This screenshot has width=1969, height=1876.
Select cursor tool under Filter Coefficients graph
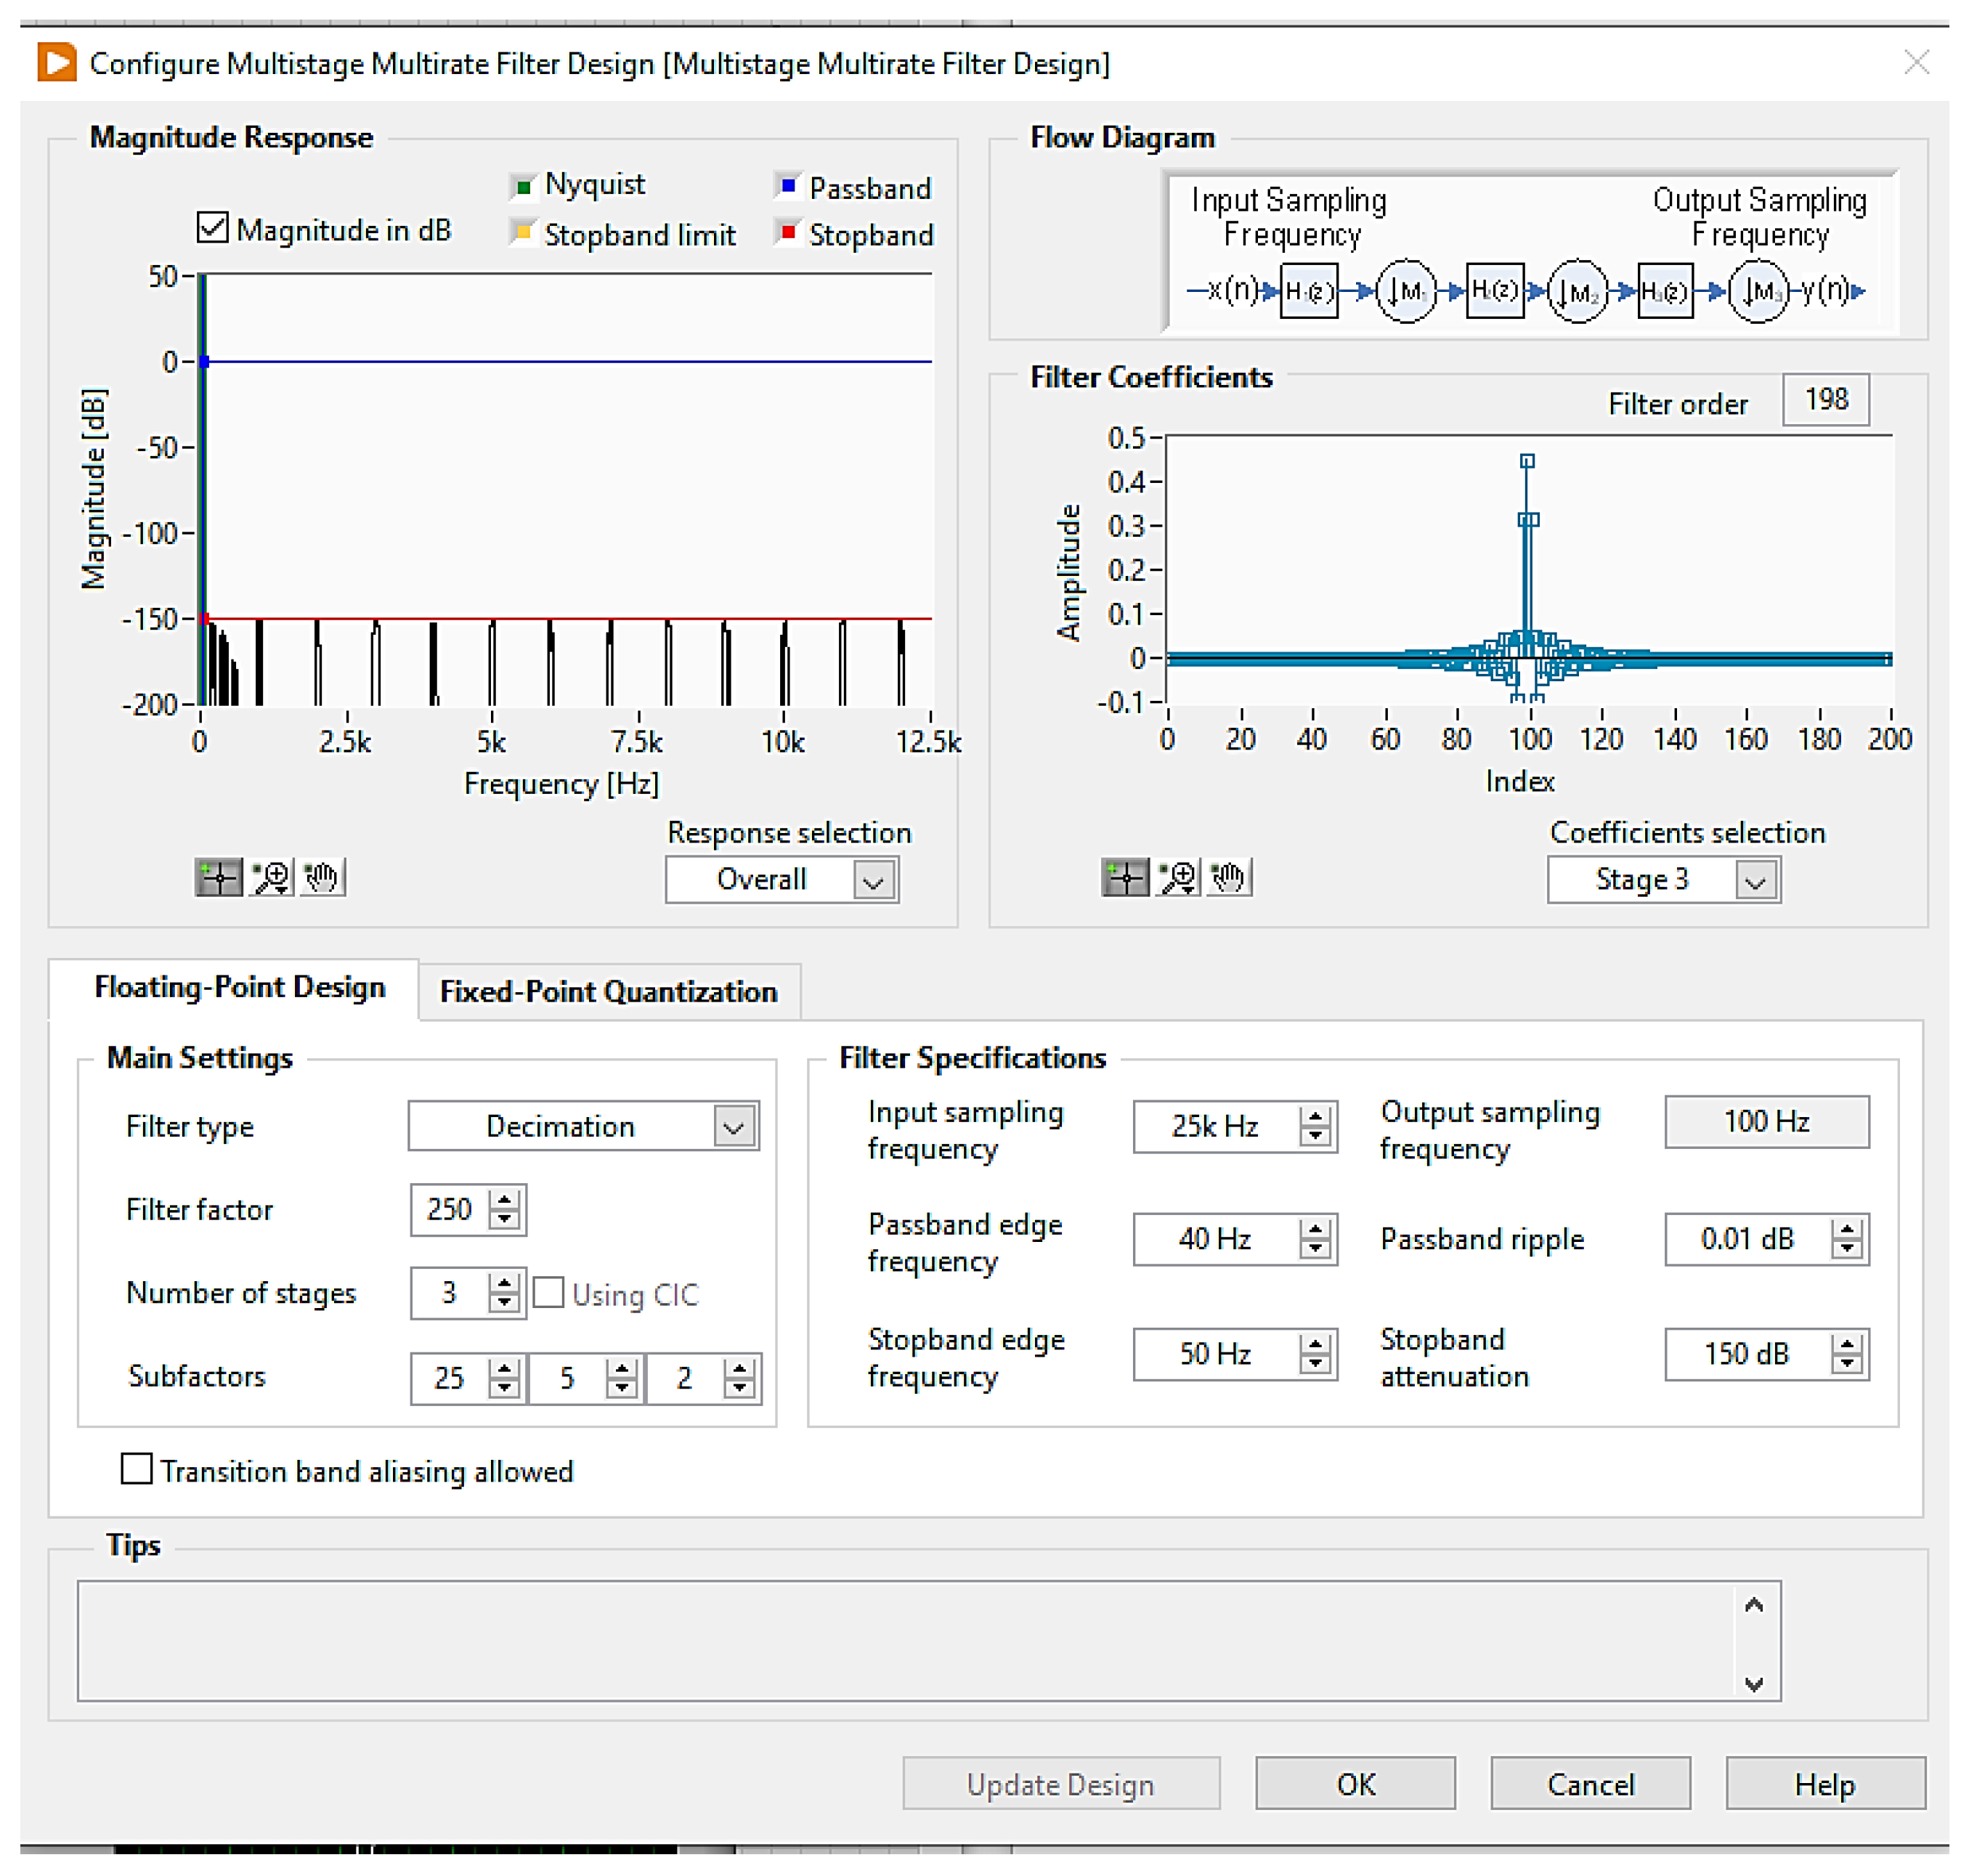tap(1124, 877)
